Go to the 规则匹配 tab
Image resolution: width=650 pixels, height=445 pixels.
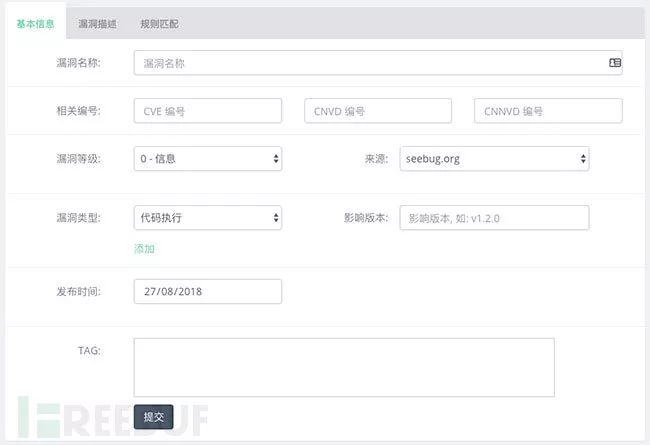coord(160,23)
